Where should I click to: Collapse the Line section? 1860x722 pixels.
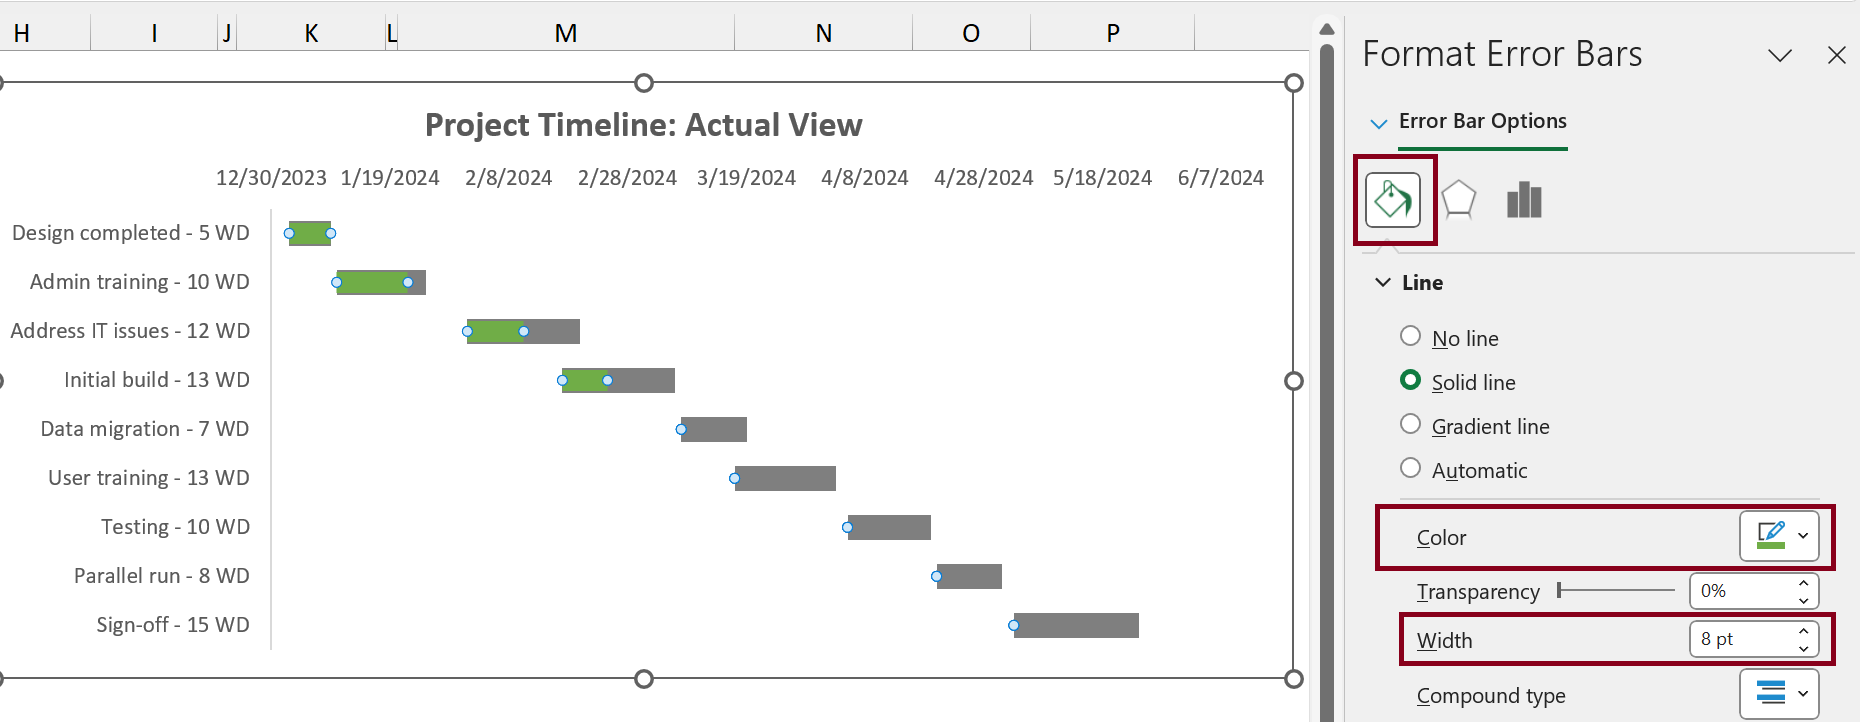point(1383,283)
